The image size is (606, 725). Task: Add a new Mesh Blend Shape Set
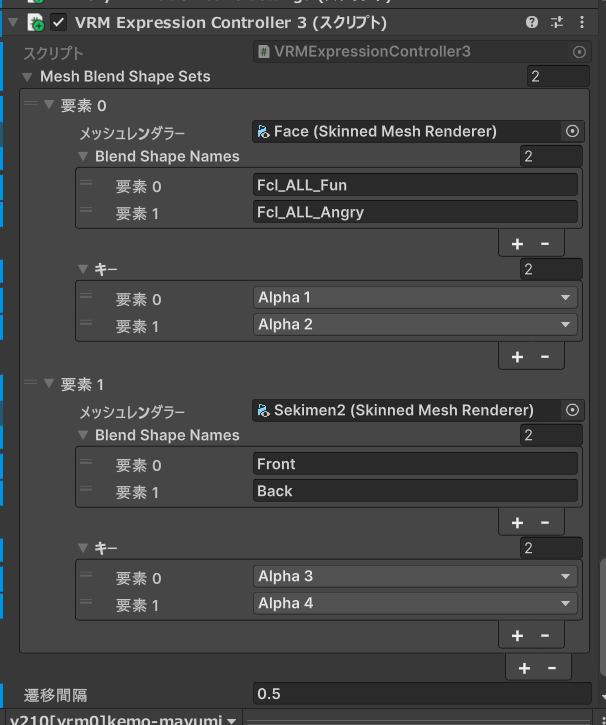coord(524,668)
